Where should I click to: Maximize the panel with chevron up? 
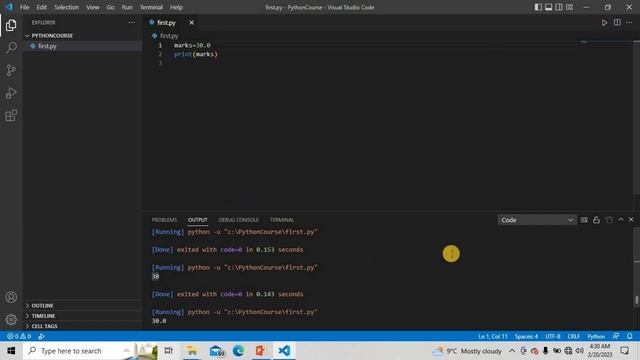pyautogui.click(x=620, y=220)
